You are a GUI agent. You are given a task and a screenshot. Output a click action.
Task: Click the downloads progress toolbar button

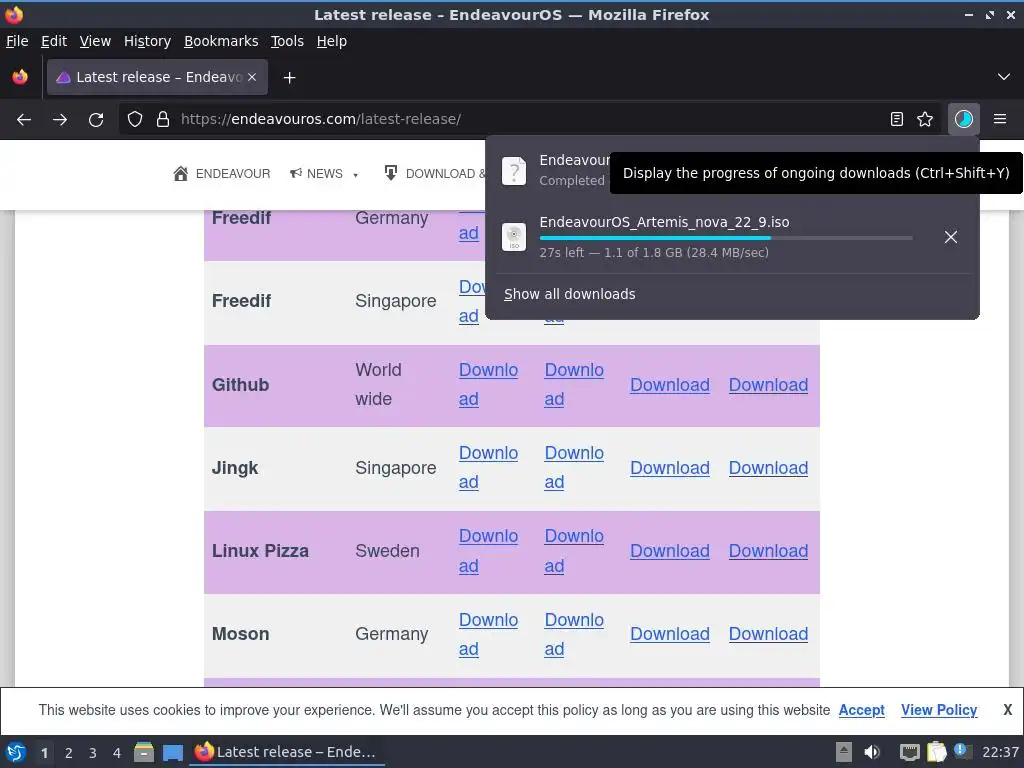963,119
